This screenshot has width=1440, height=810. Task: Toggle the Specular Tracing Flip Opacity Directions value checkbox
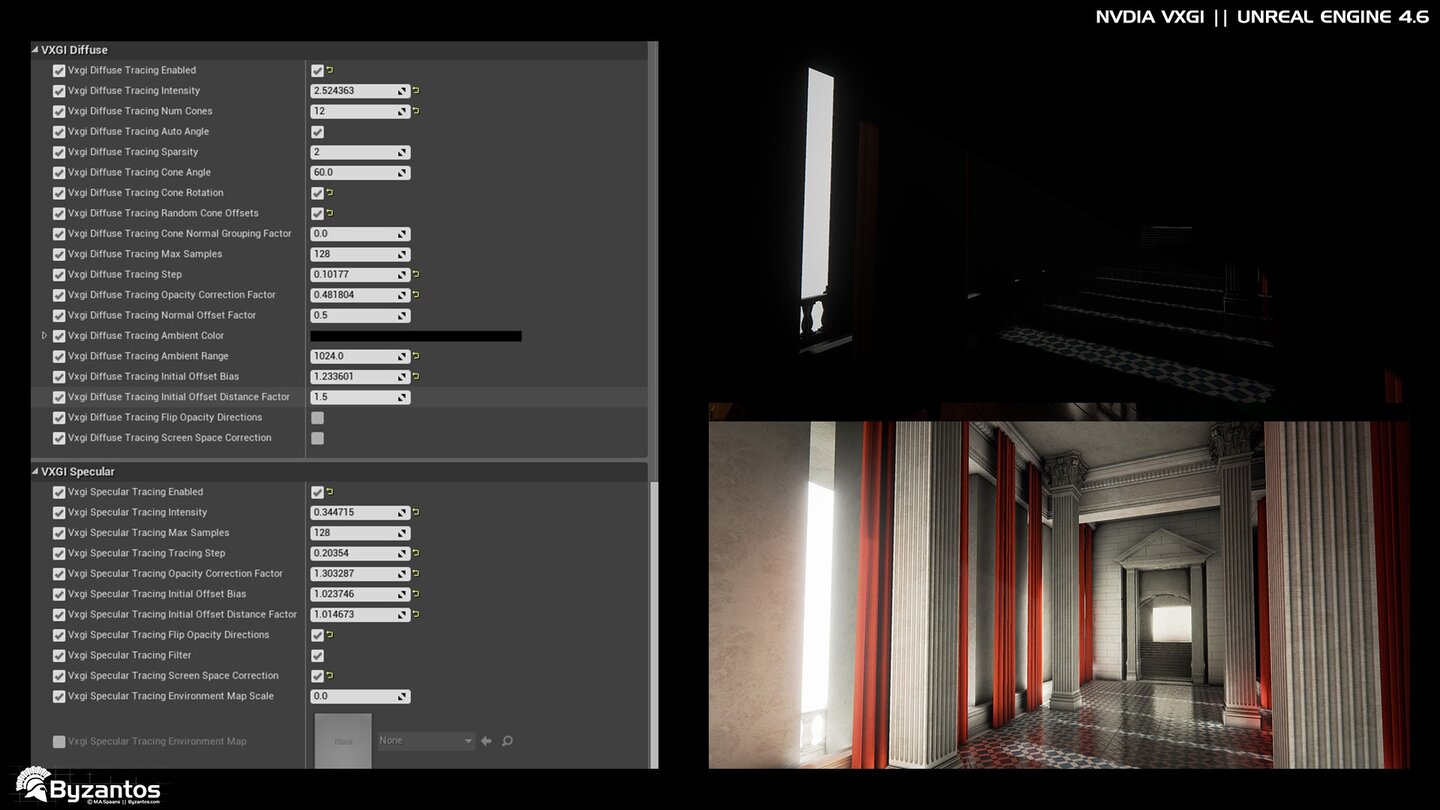coord(317,635)
